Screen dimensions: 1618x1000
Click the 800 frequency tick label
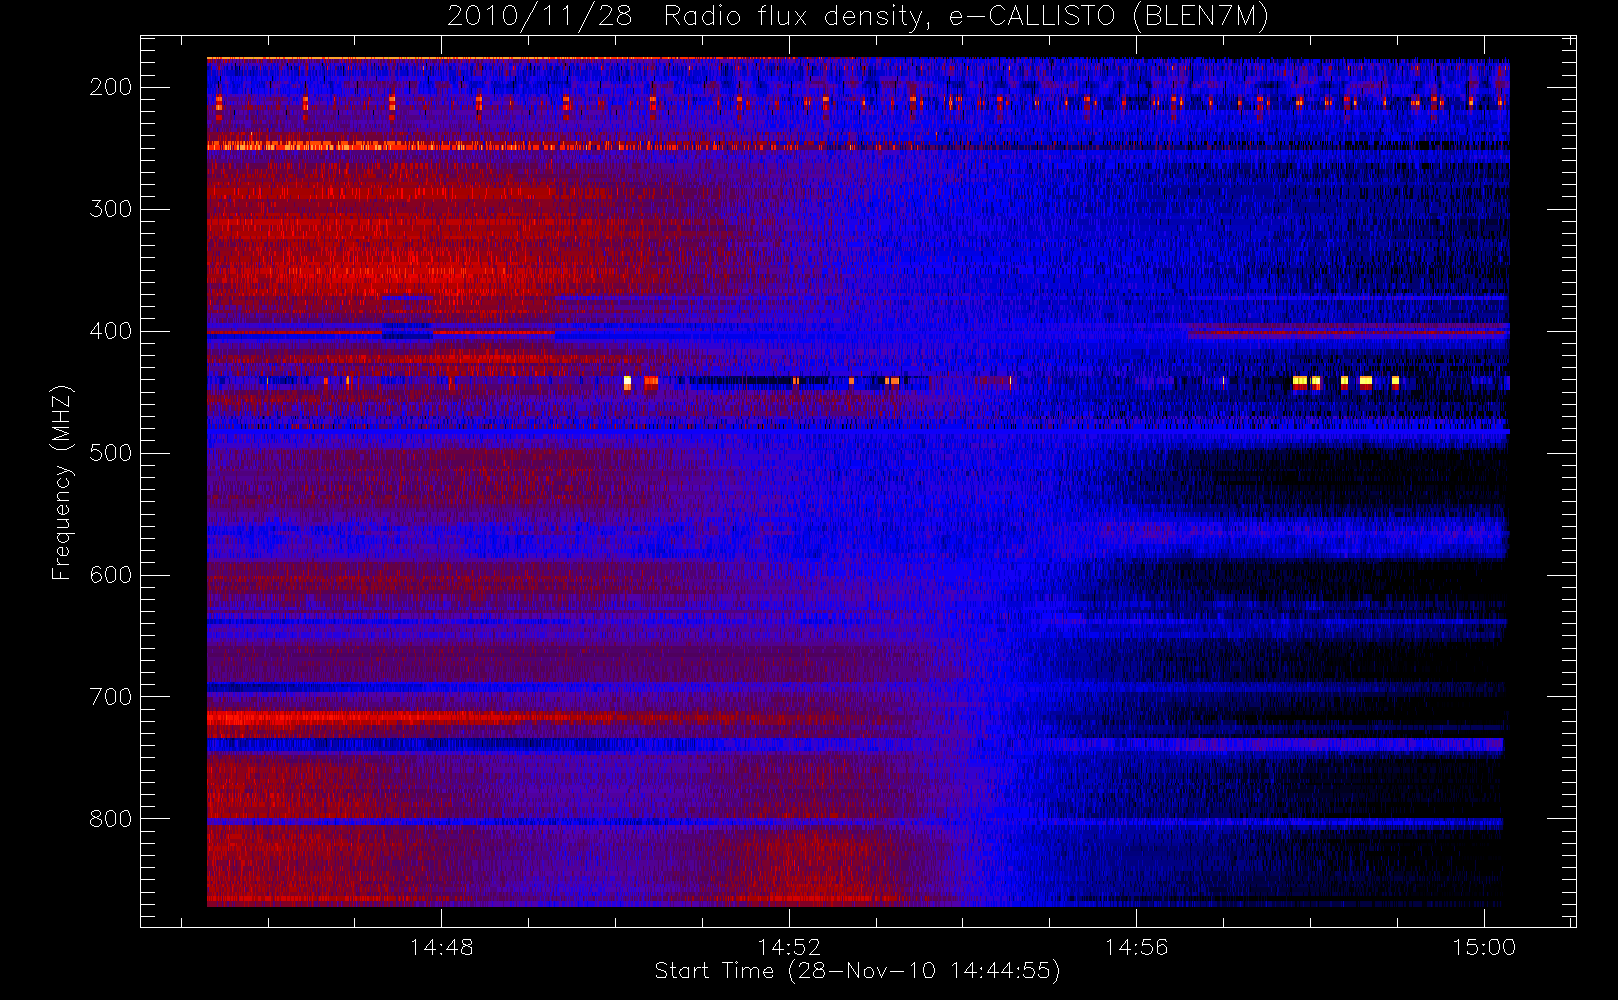click(x=110, y=819)
